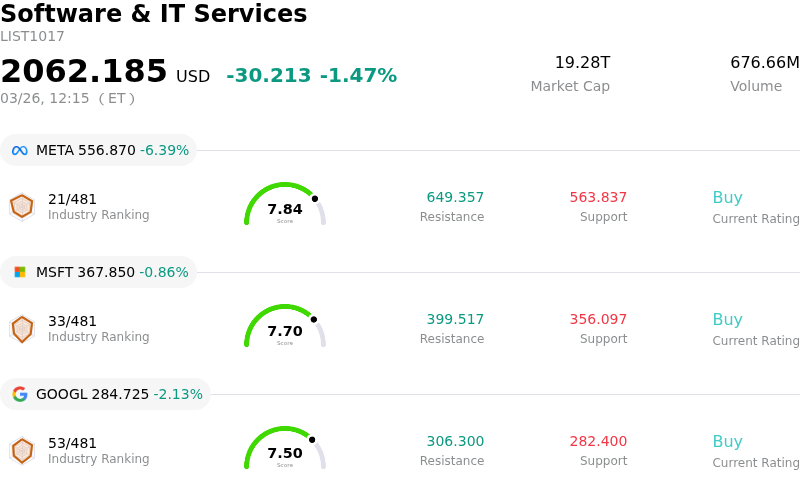Click the 19.28T Market Cap value
This screenshot has width=800, height=488.
click(582, 63)
